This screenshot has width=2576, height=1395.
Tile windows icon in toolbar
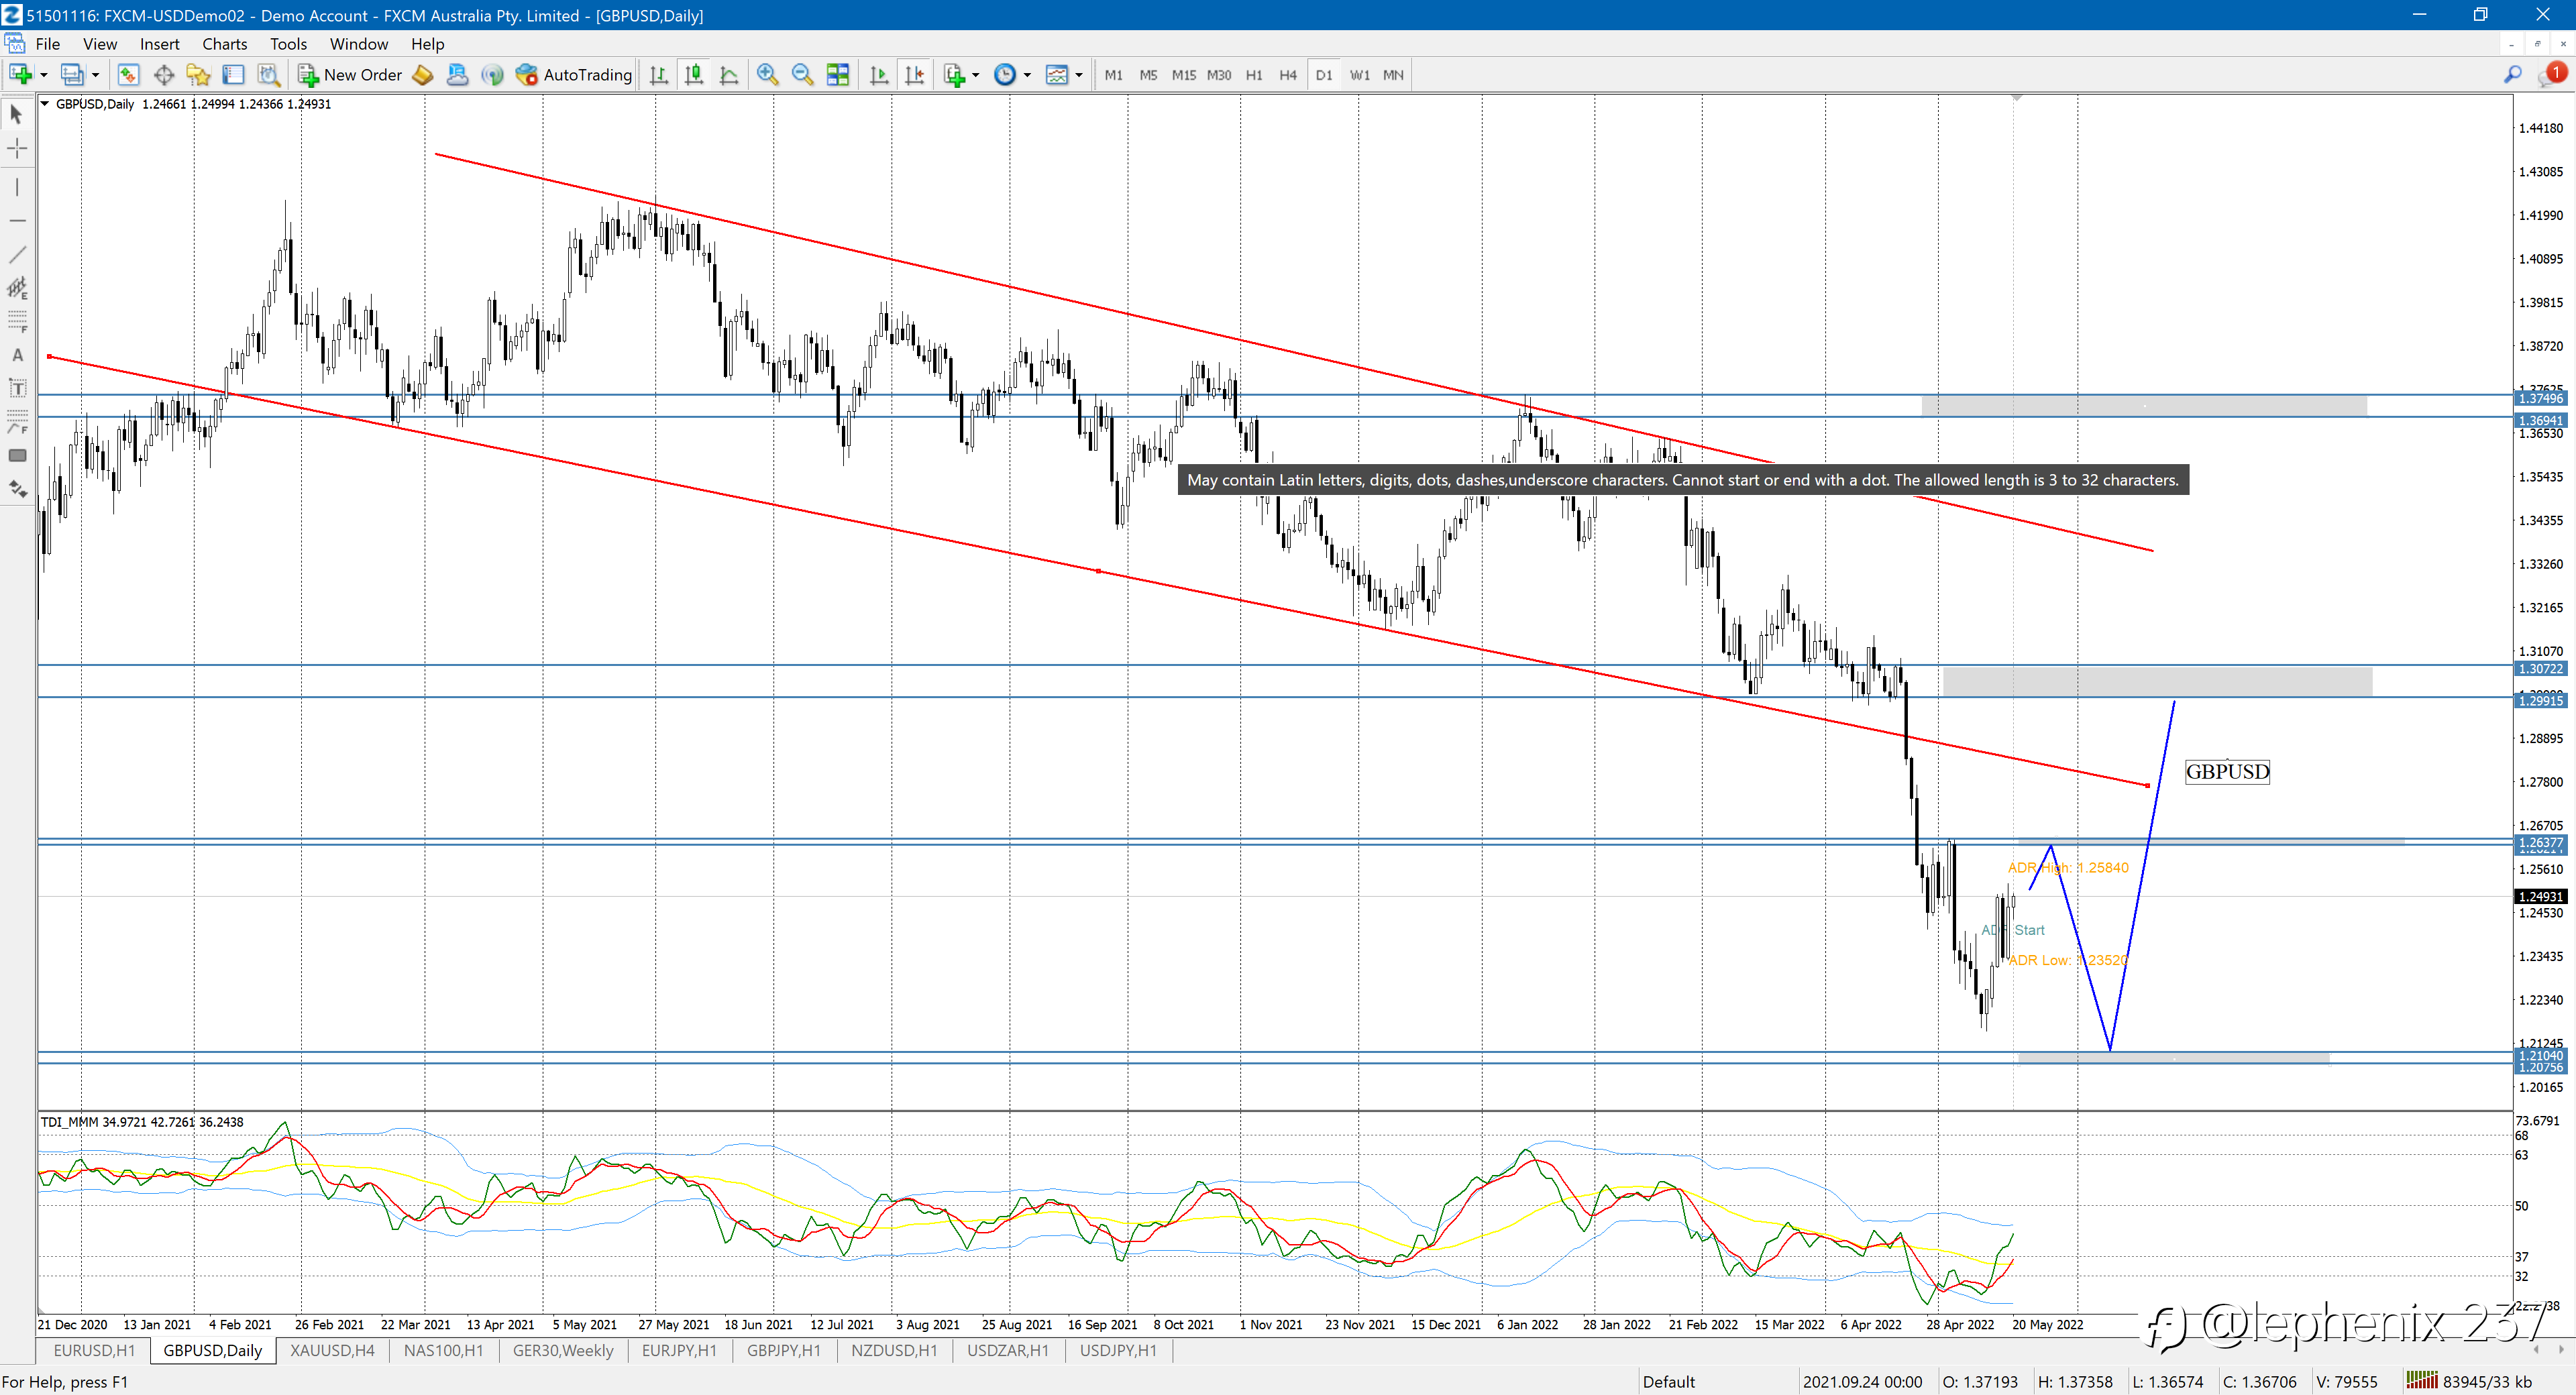point(838,75)
